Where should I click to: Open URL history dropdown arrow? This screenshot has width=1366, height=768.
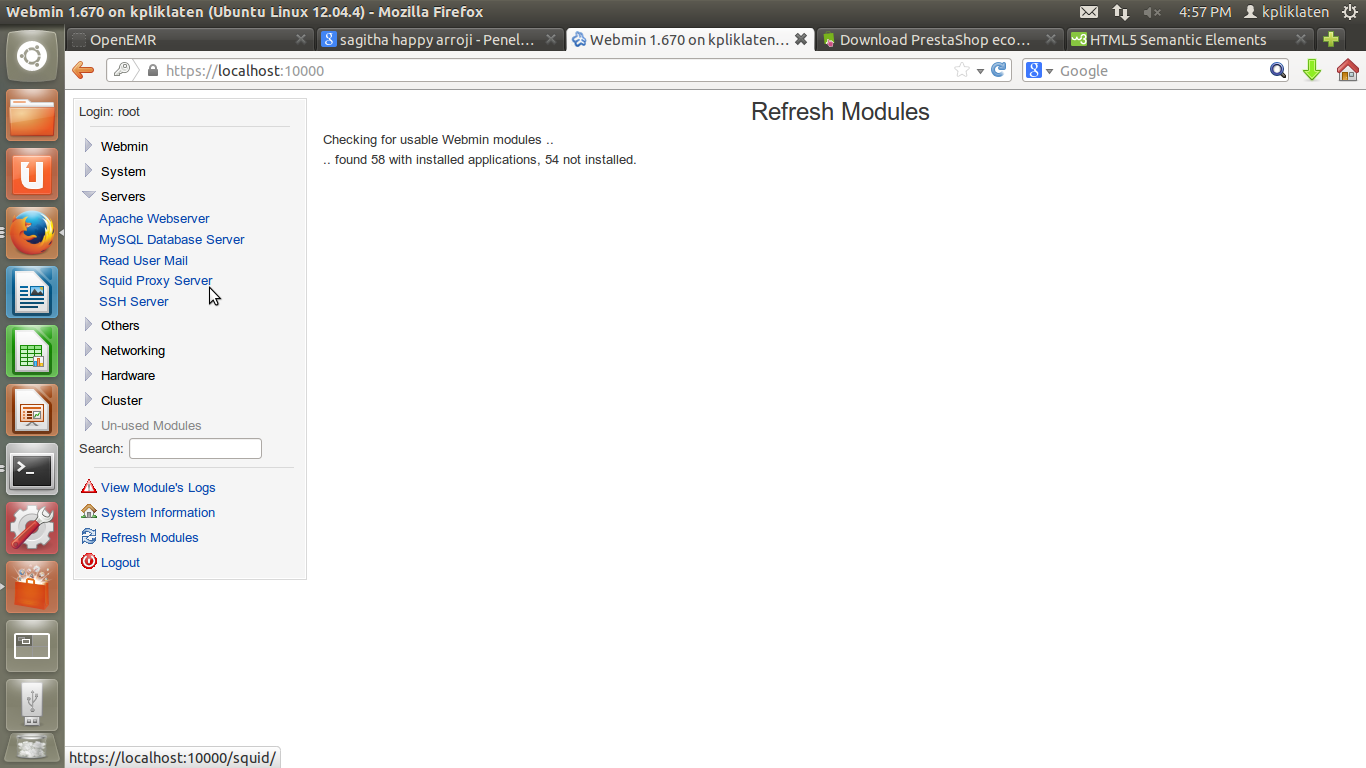(x=980, y=71)
